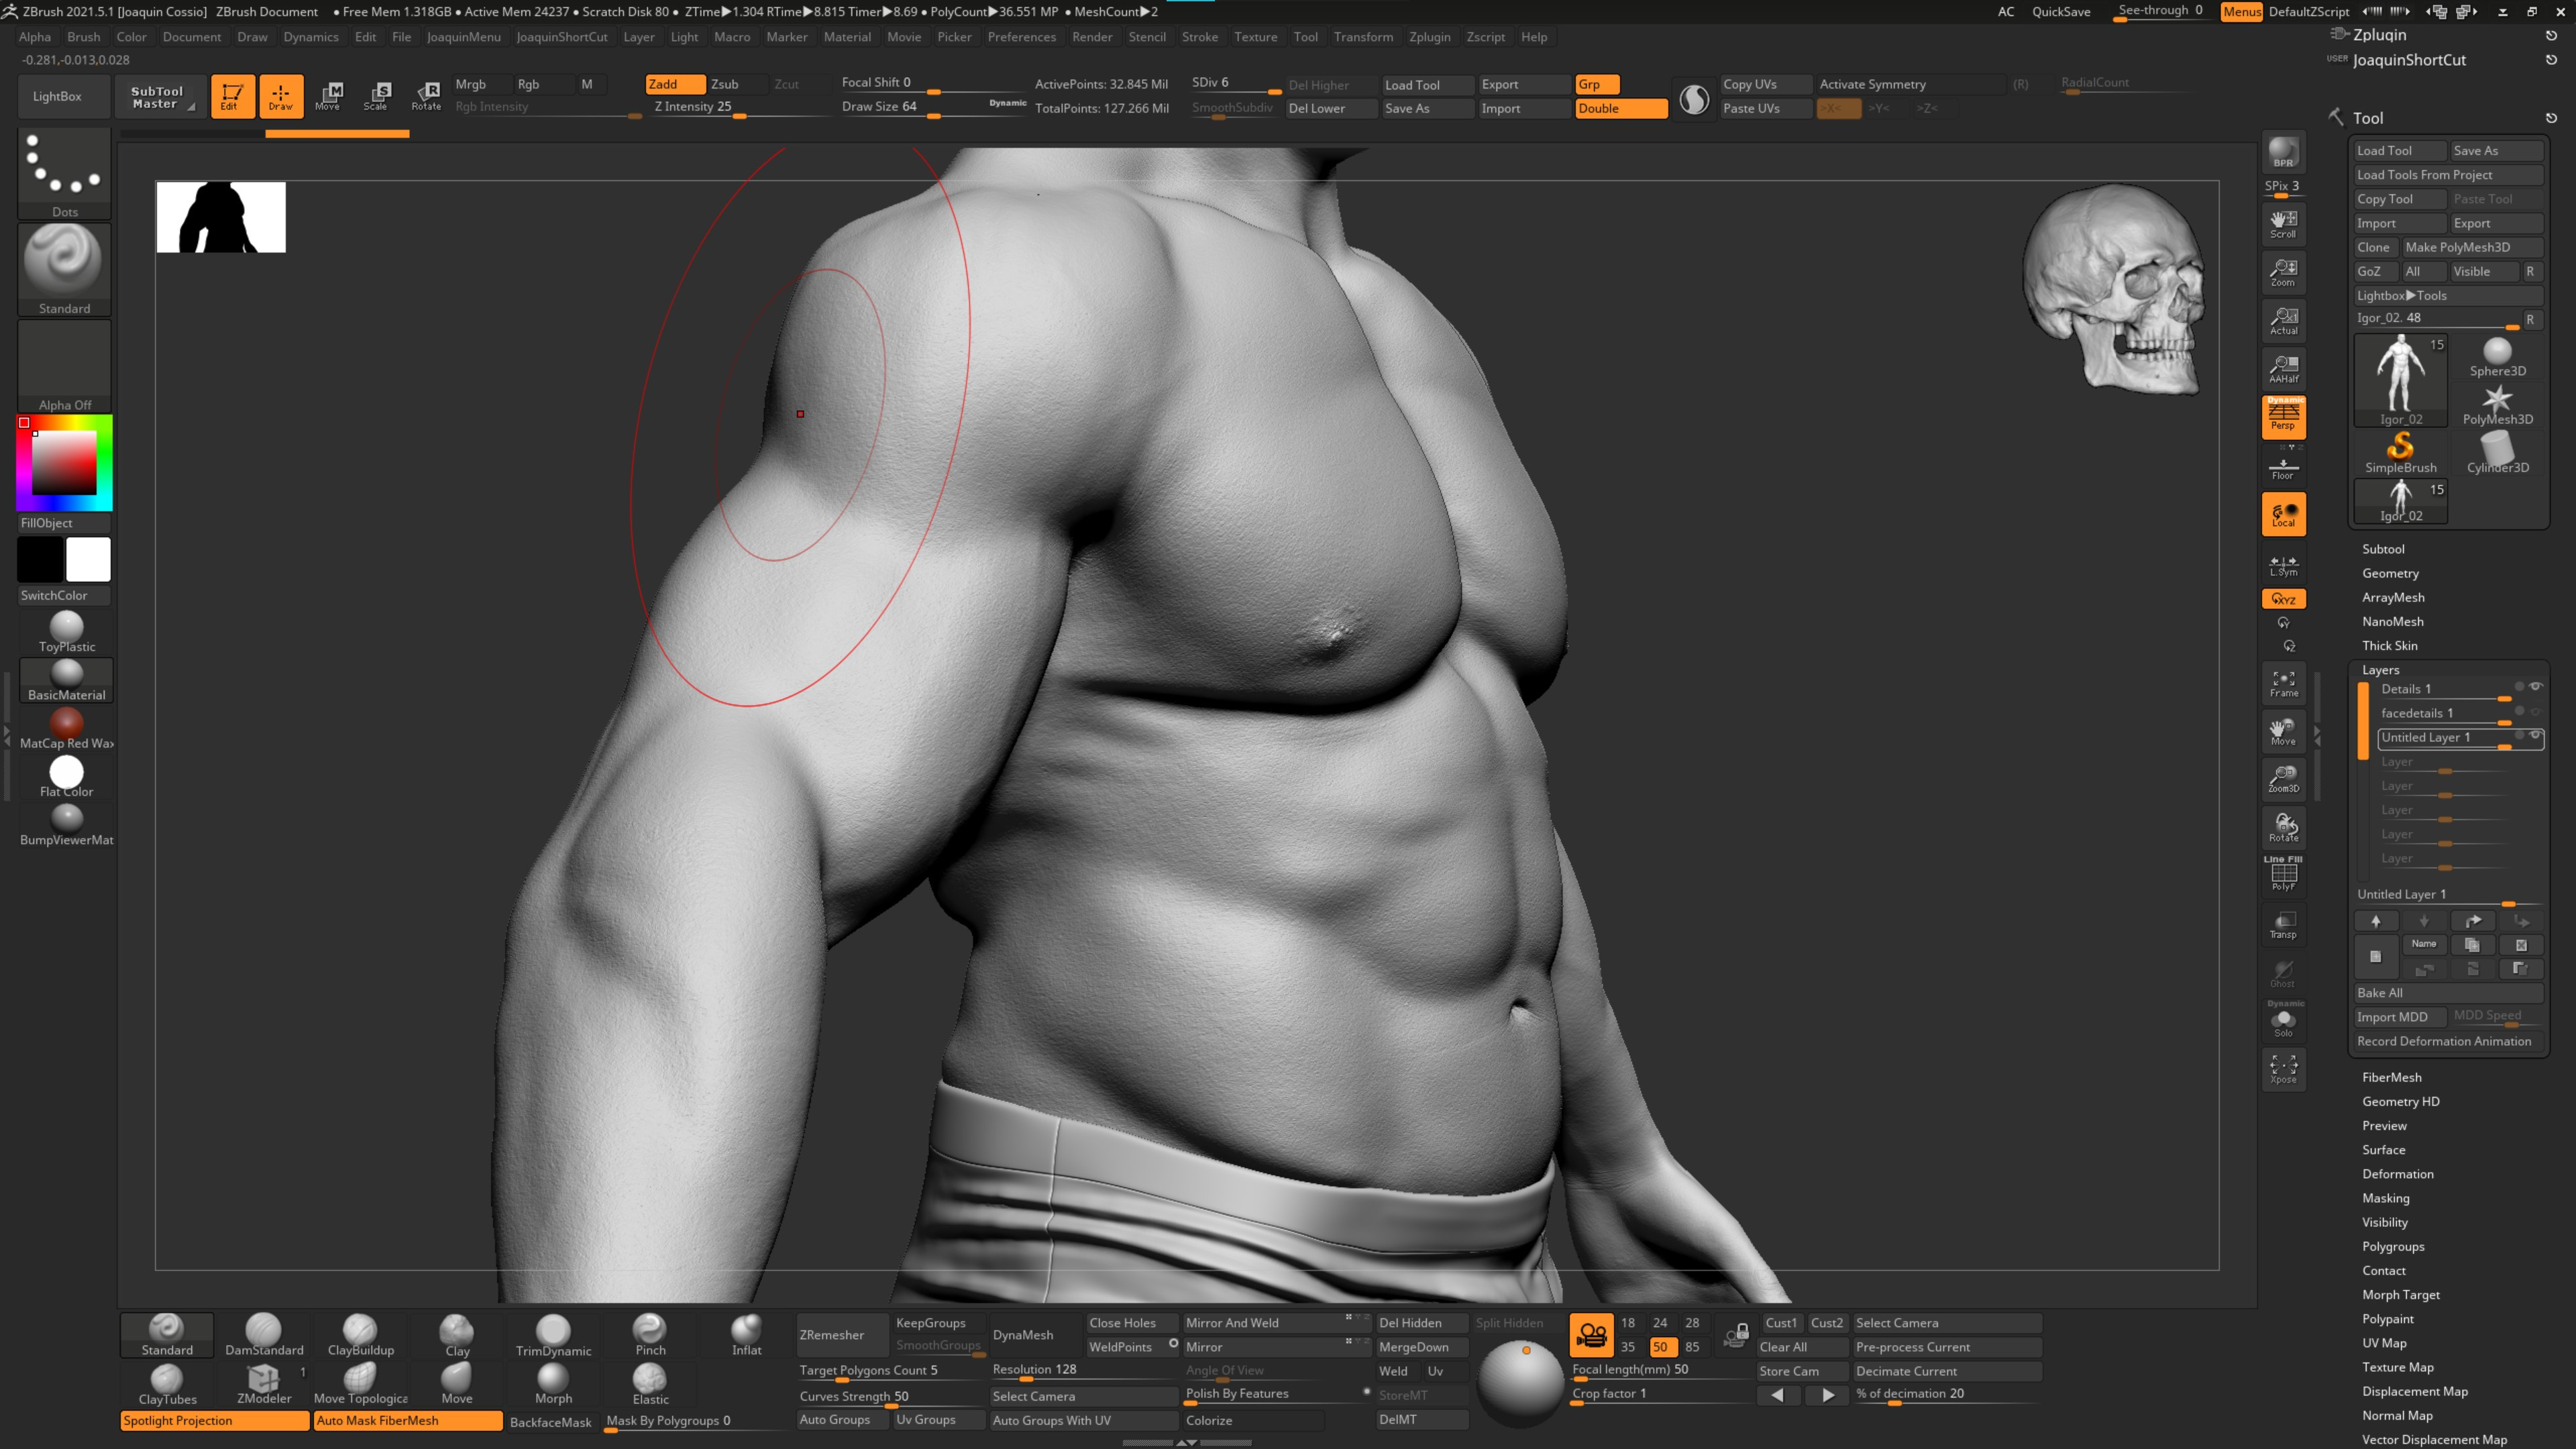Image resolution: width=2576 pixels, height=1449 pixels.
Task: Click the Bake All button
Action: pos(2448,993)
